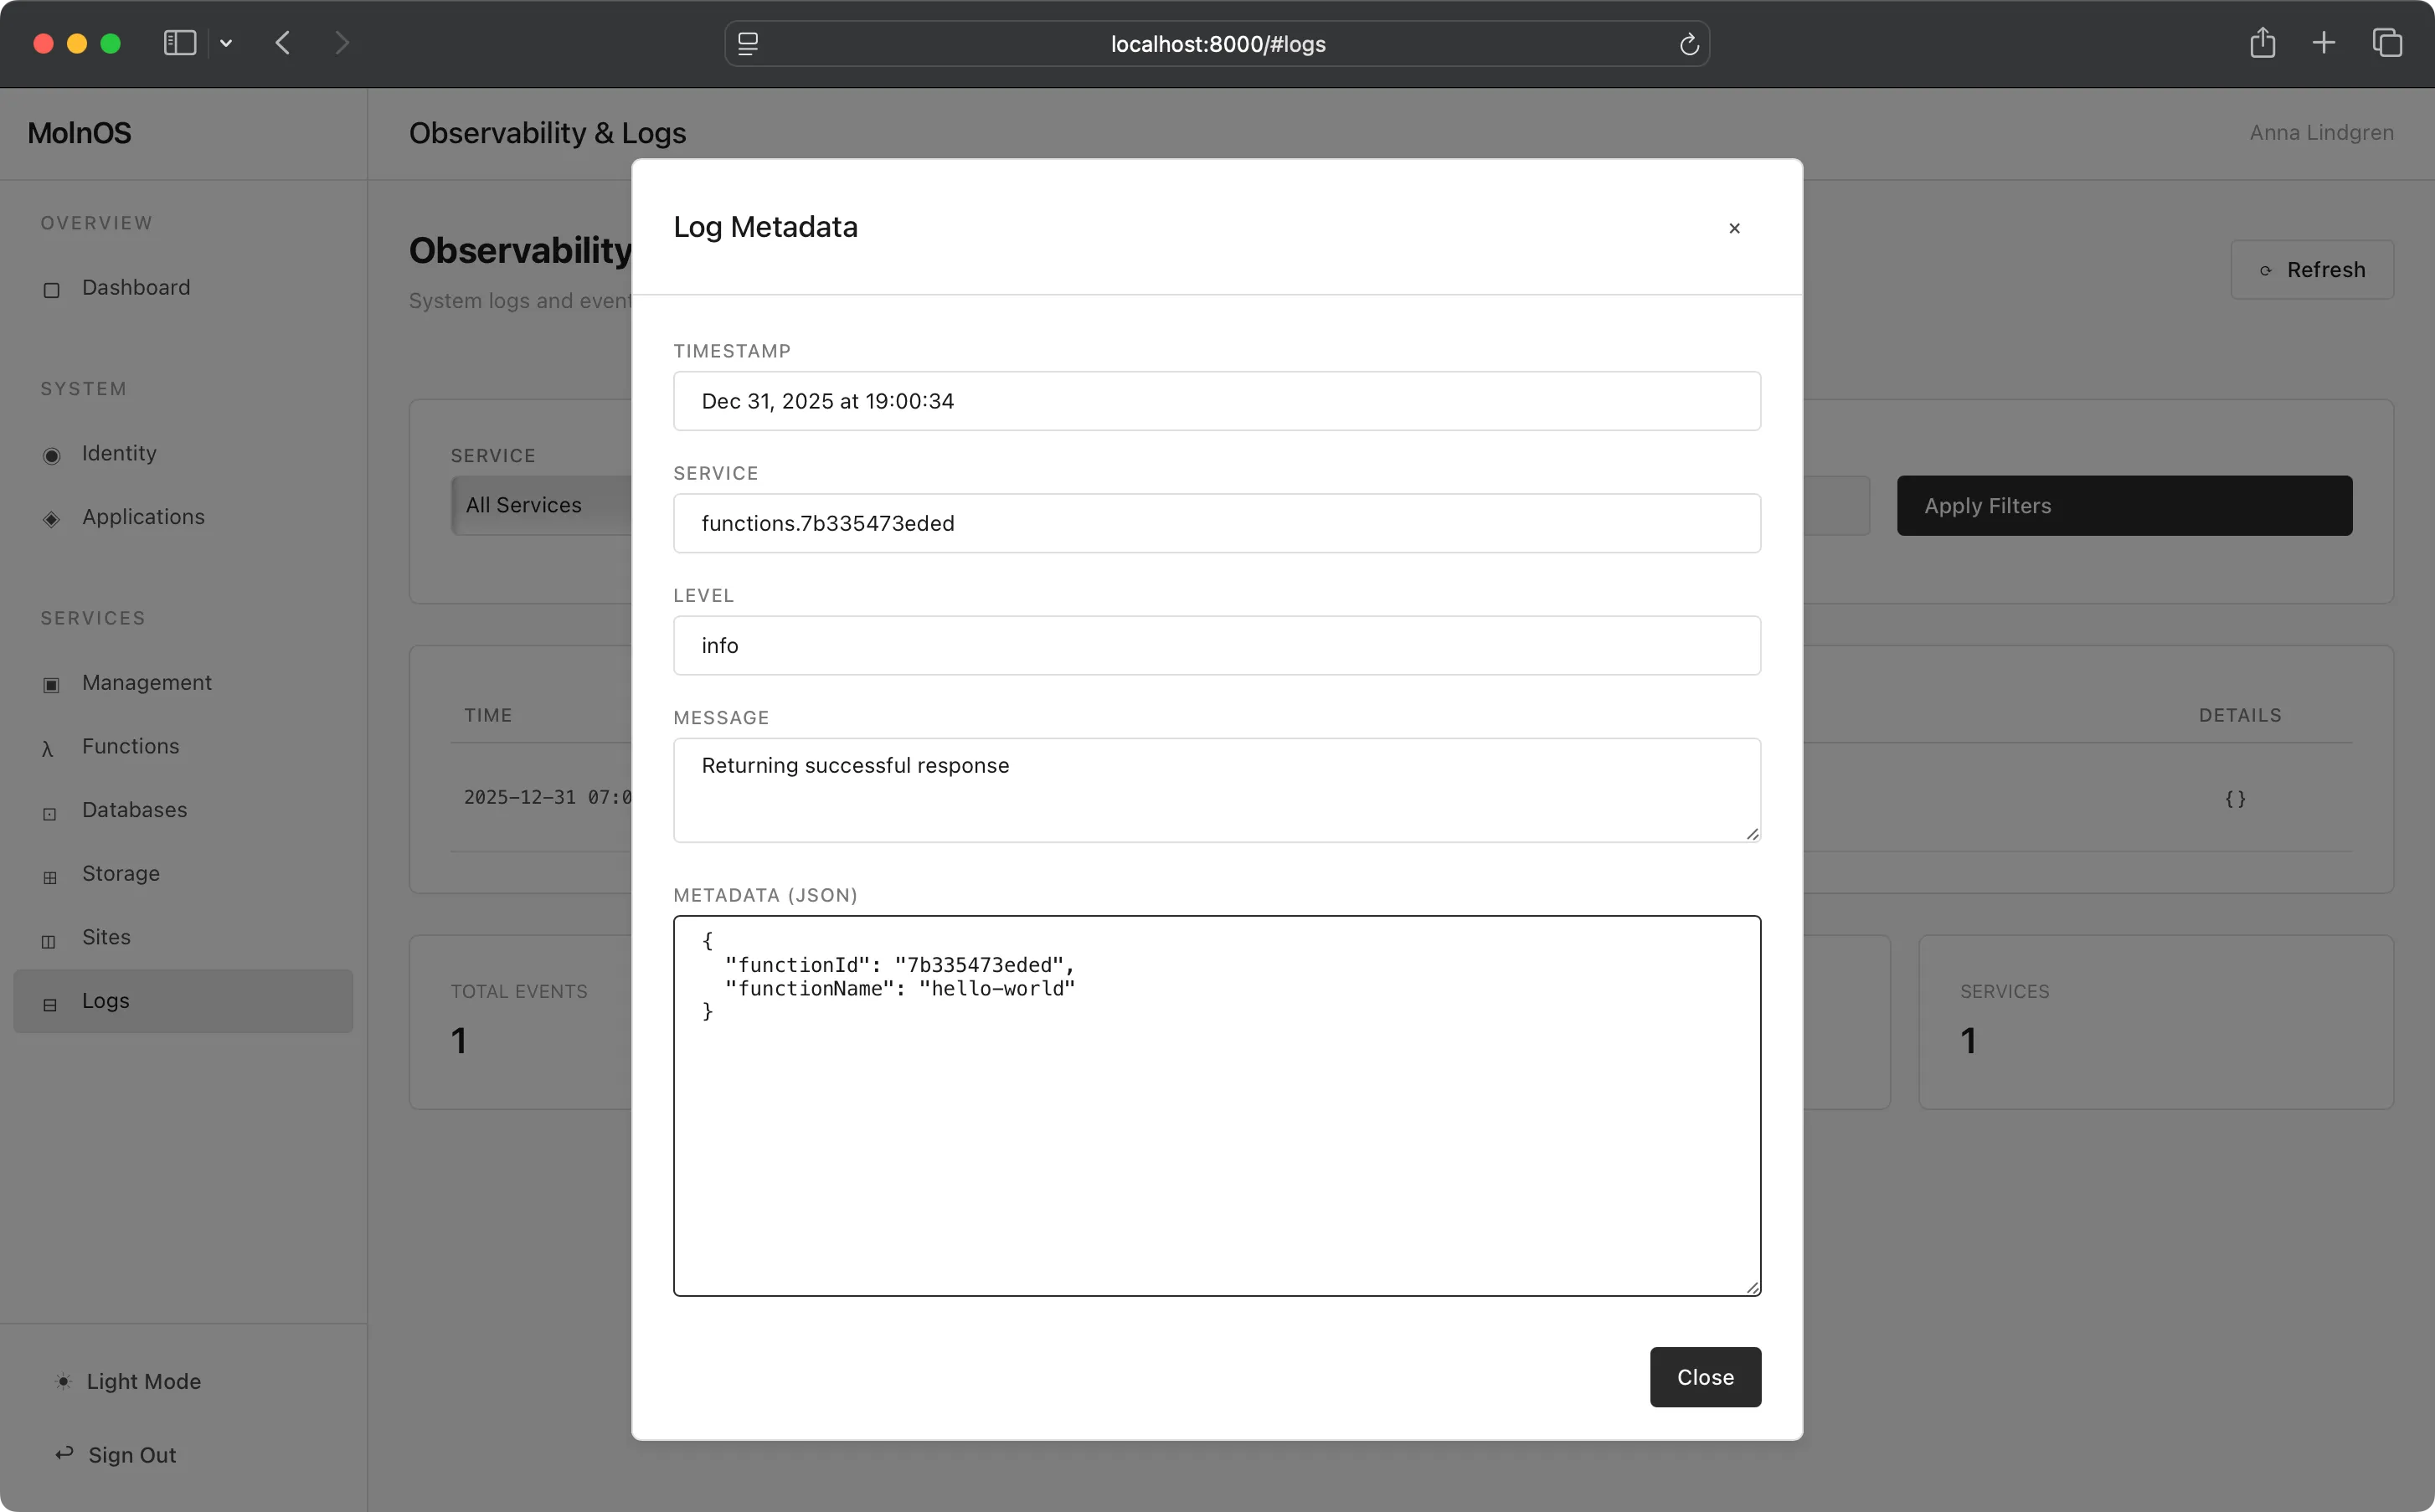
Task: Open the Management service via its square icon
Action: click(x=51, y=685)
